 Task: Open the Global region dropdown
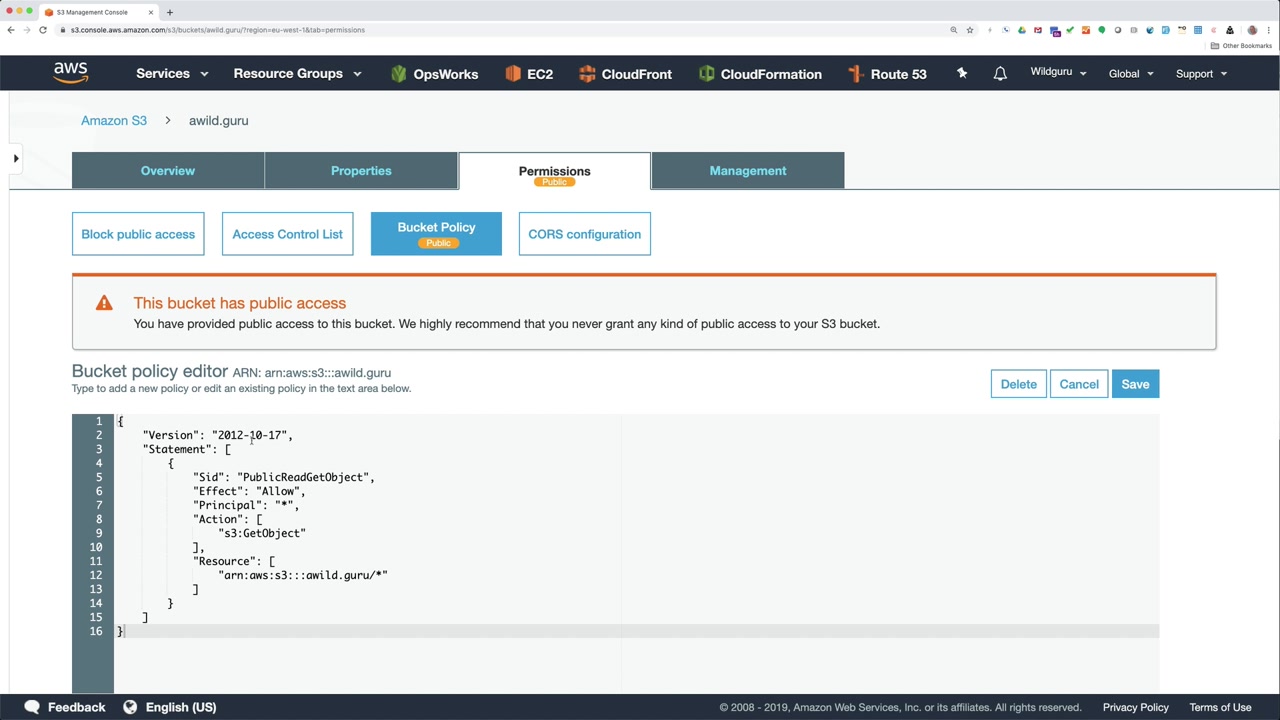point(1131,74)
